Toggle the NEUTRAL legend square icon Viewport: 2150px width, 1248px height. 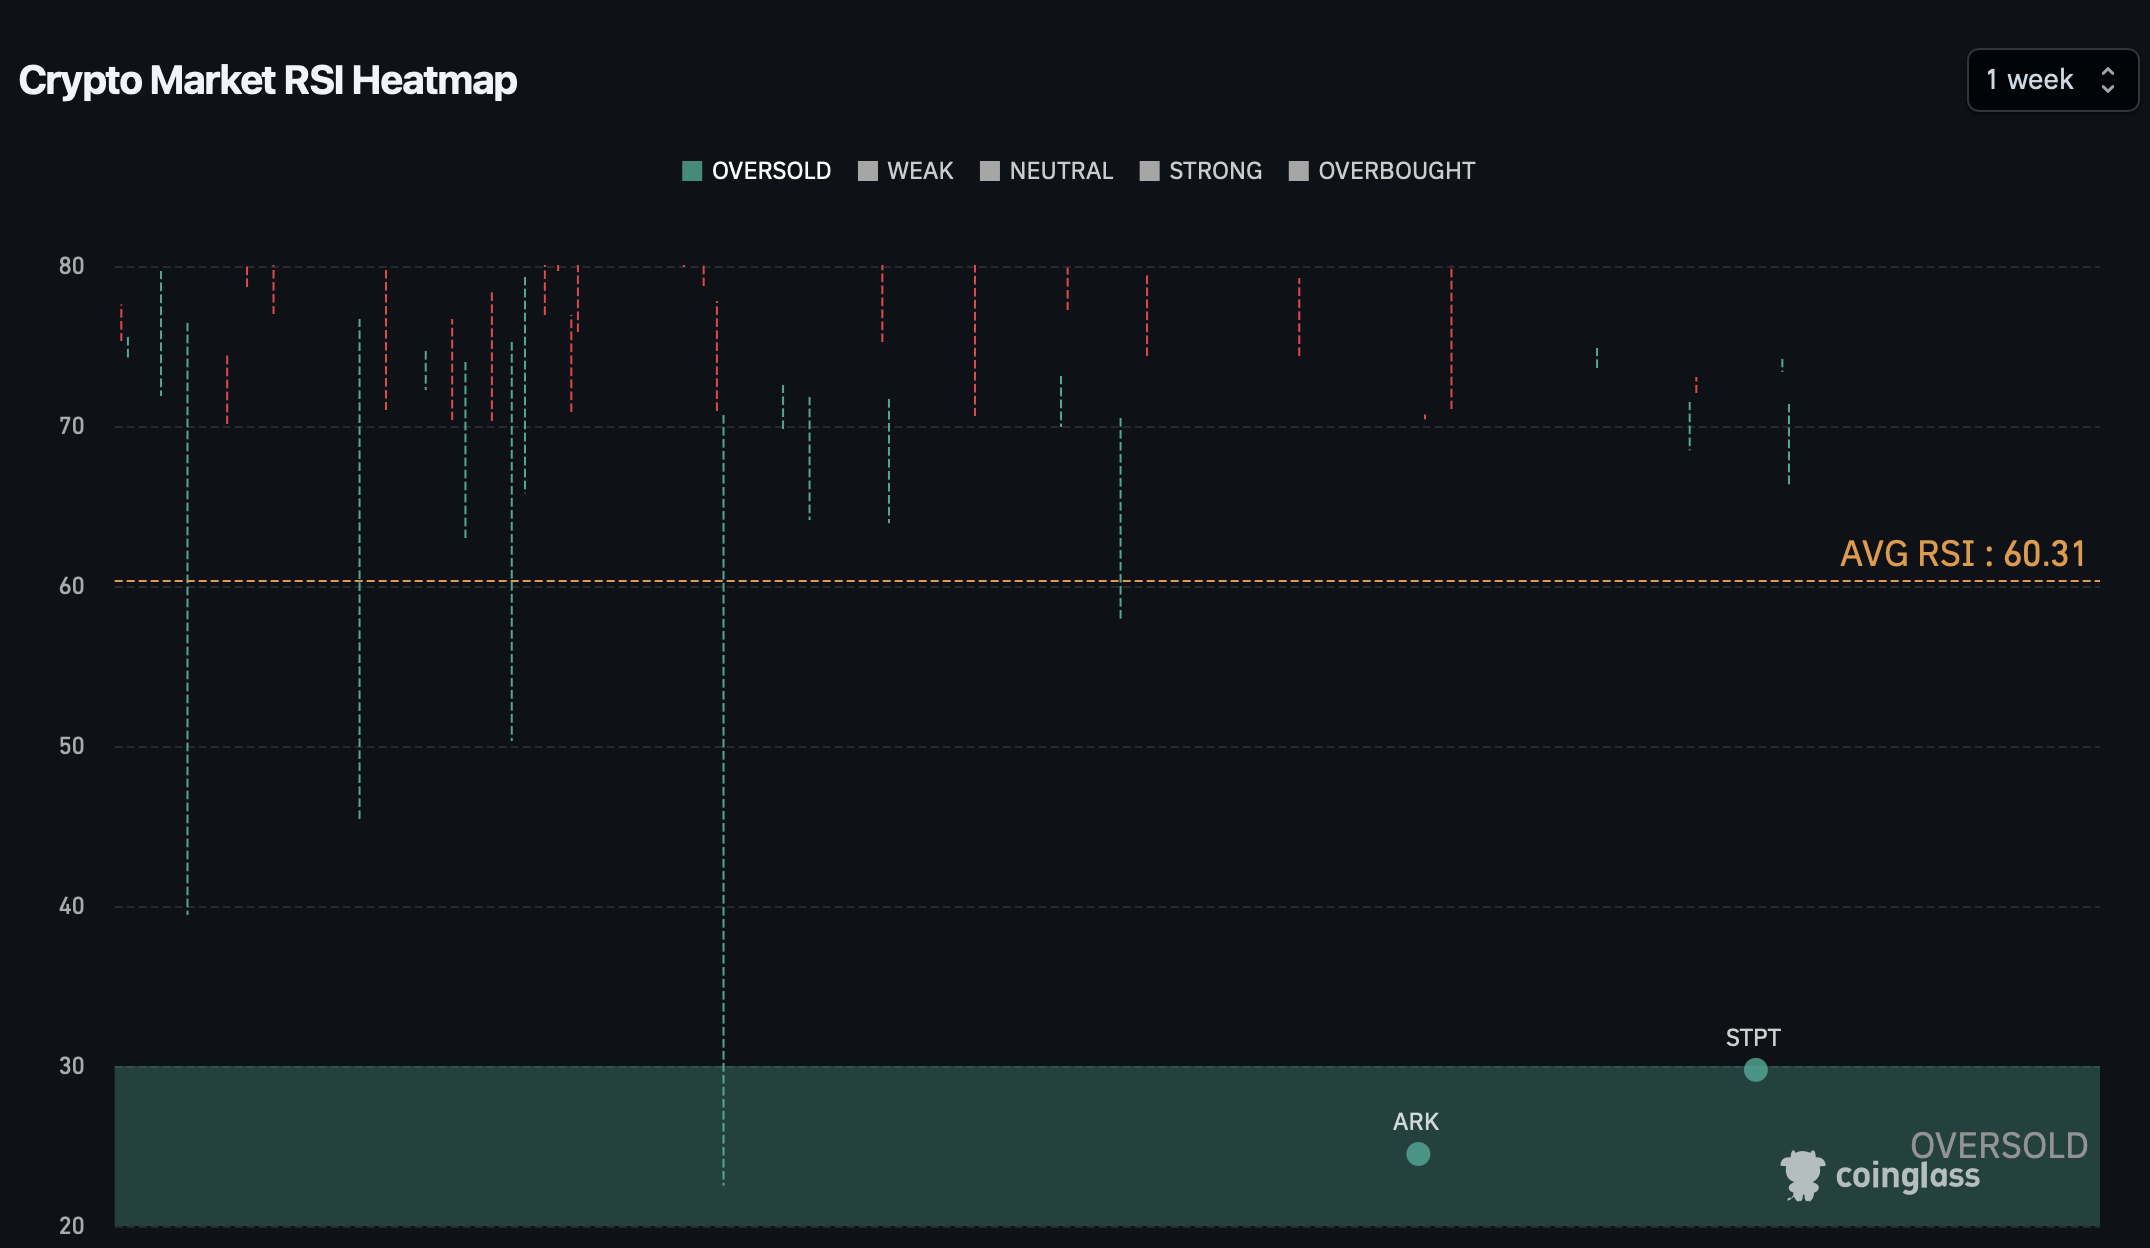[990, 171]
